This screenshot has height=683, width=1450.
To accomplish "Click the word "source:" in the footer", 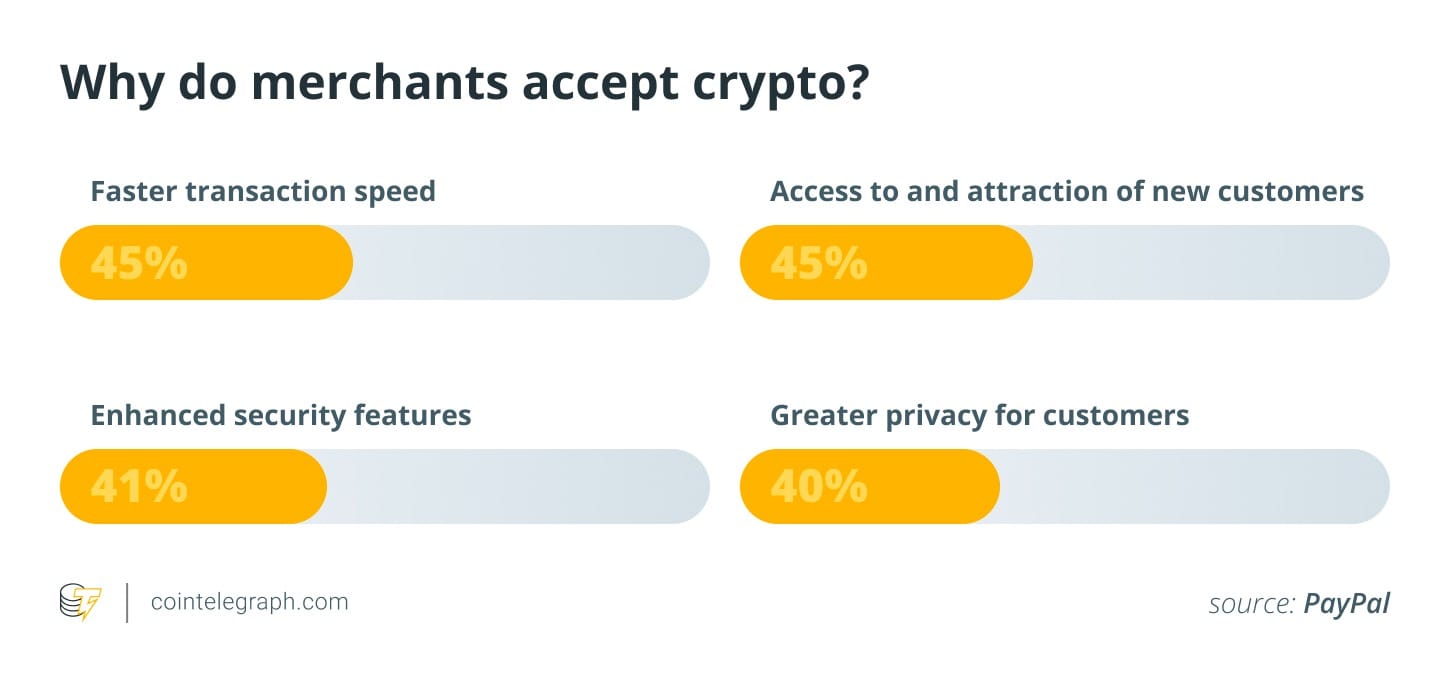I will point(1251,604).
